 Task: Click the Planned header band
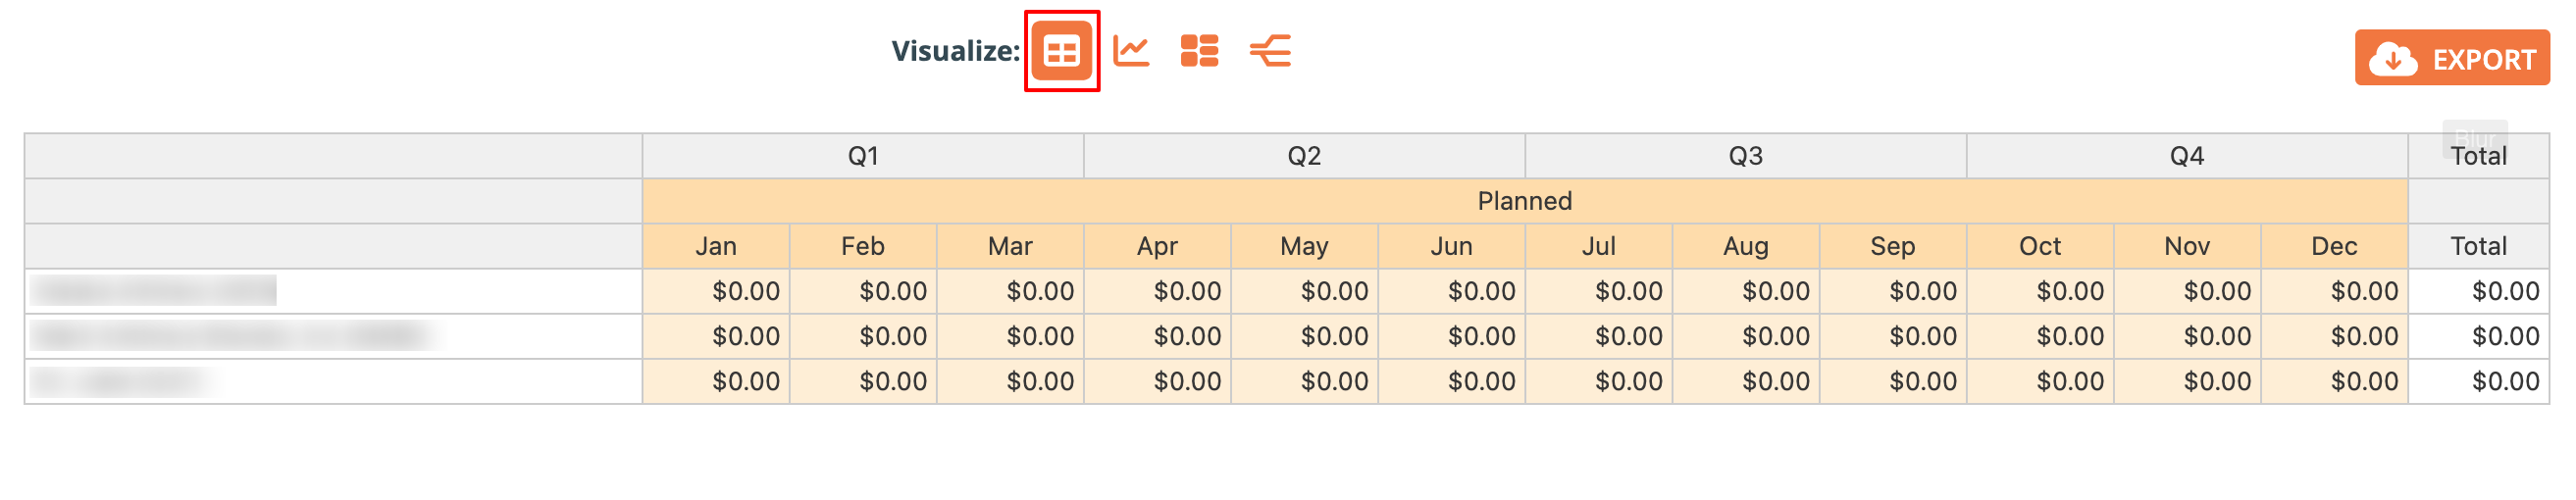(1524, 201)
